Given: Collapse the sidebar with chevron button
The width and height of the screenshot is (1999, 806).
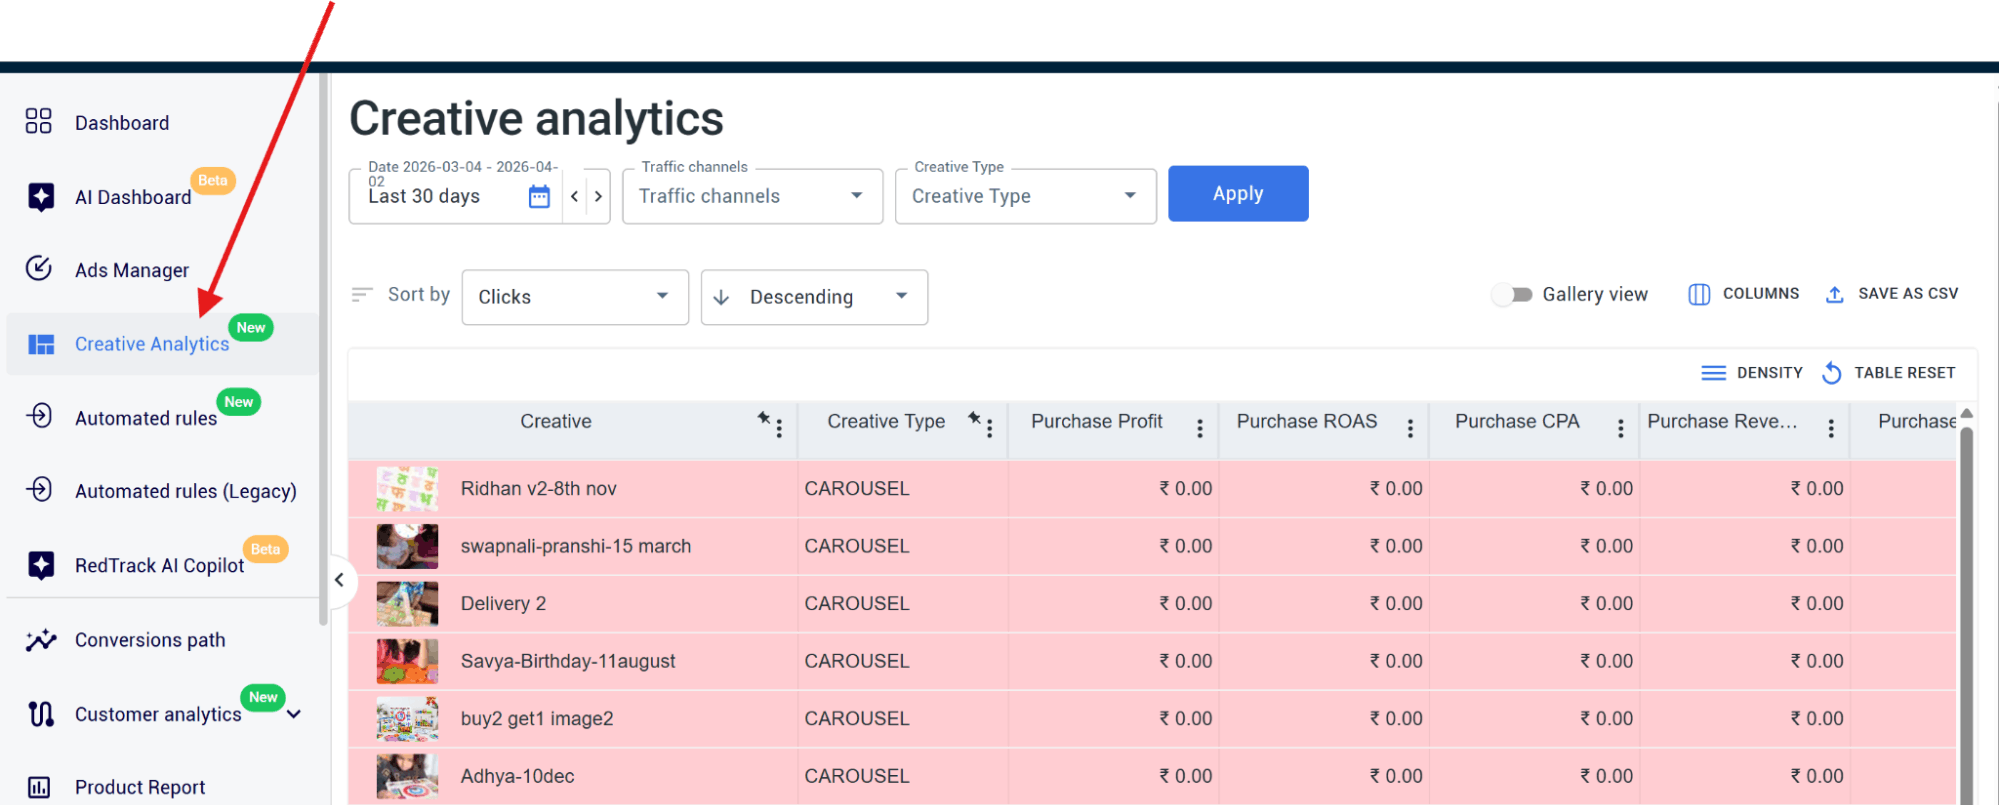Looking at the screenshot, I should (339, 580).
